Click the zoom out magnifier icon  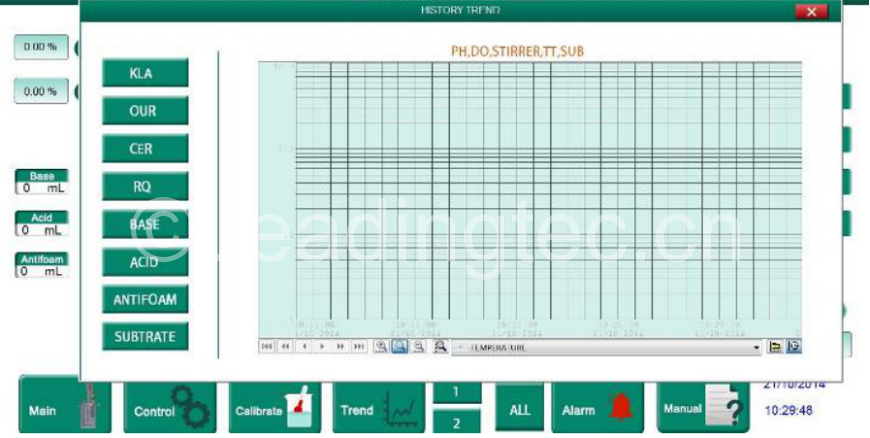click(x=418, y=347)
